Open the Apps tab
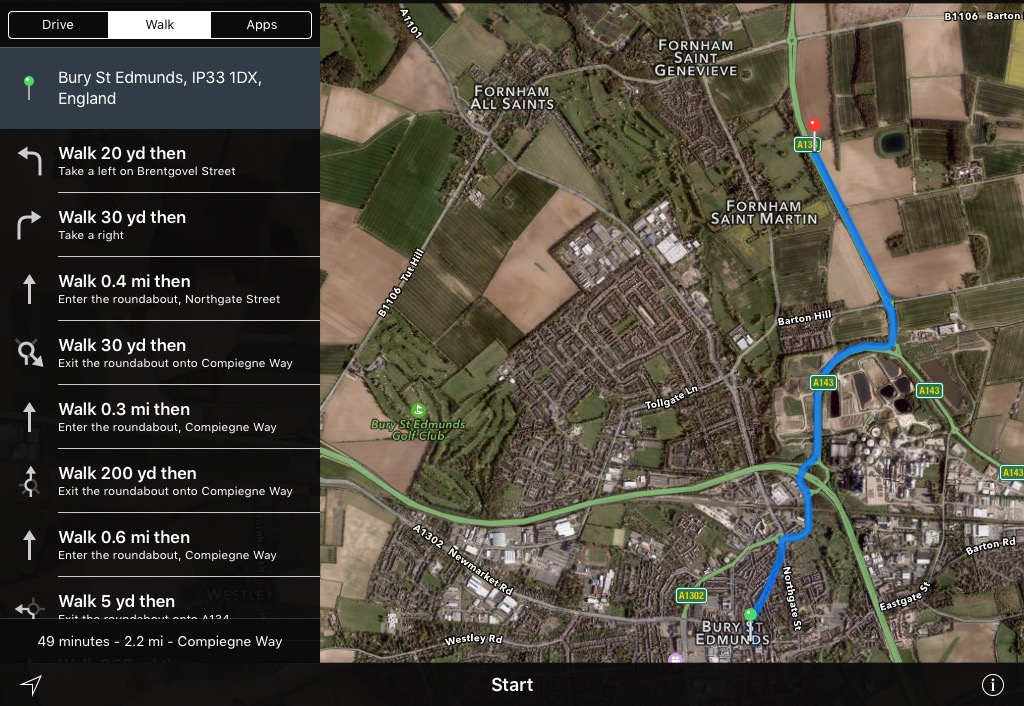1024x706 pixels. pos(261,25)
